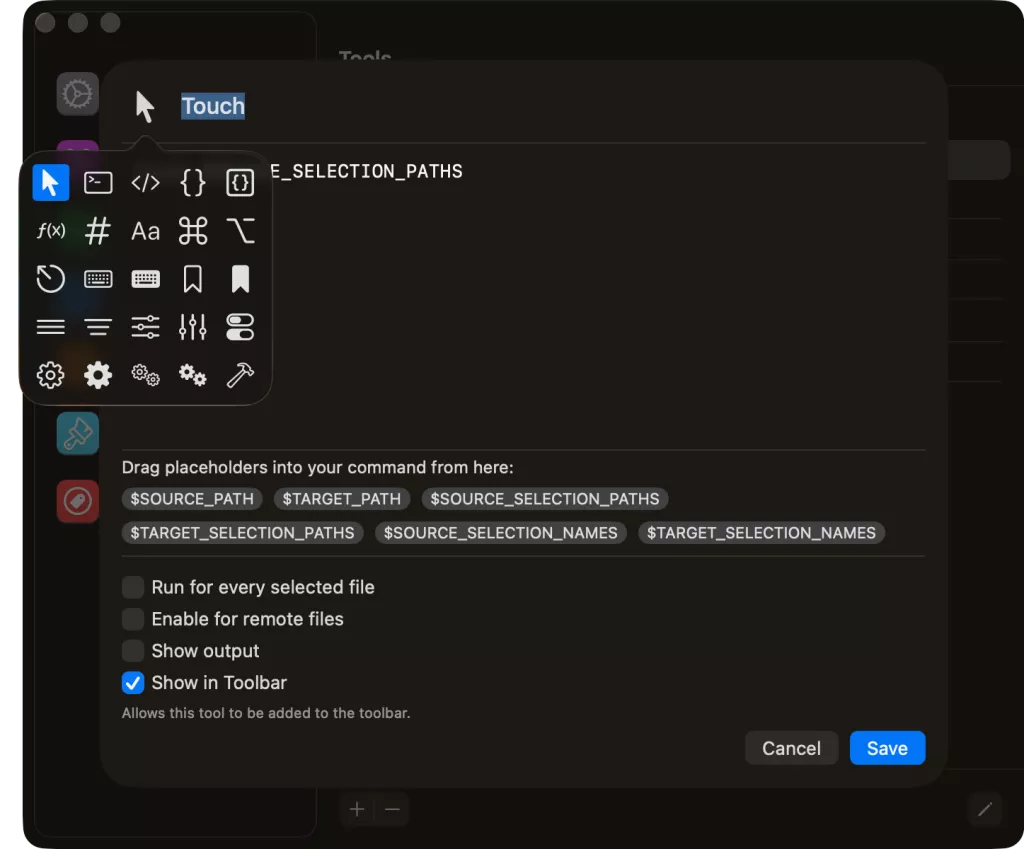
Task: Choose the outlined bookmark icon
Action: click(x=193, y=279)
